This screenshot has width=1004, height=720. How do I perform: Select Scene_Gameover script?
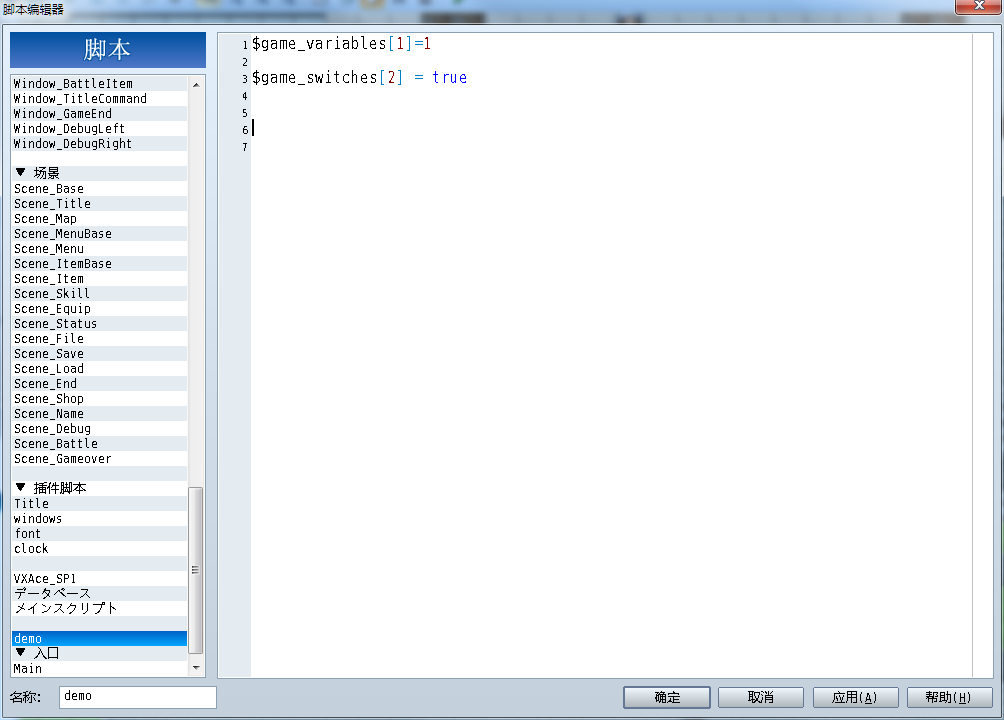pyautogui.click(x=99, y=459)
